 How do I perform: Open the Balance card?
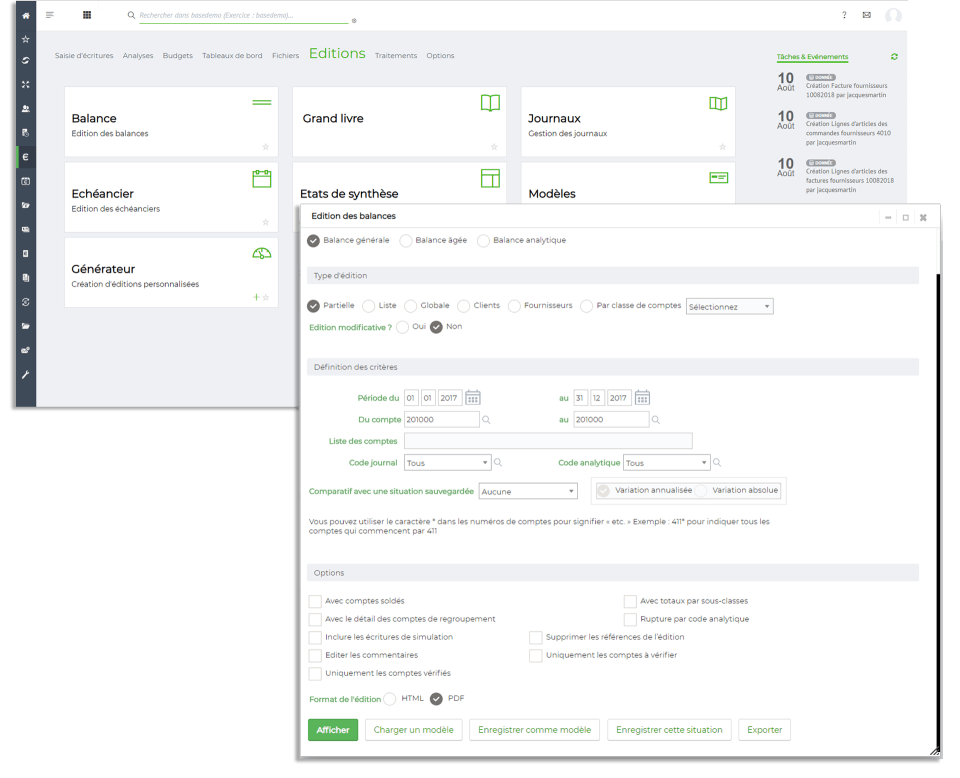[171, 121]
